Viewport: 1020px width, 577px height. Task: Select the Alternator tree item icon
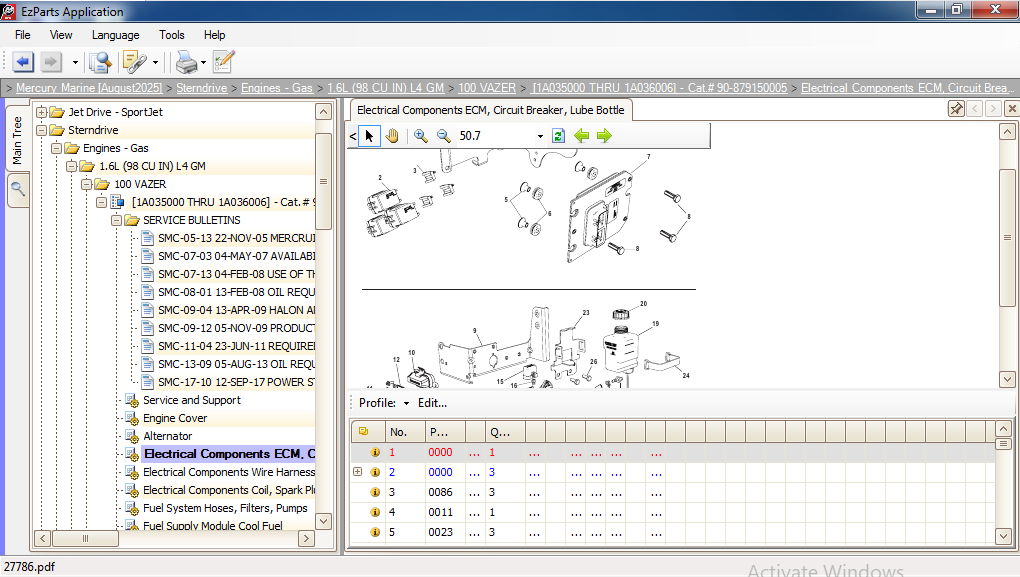(x=132, y=436)
